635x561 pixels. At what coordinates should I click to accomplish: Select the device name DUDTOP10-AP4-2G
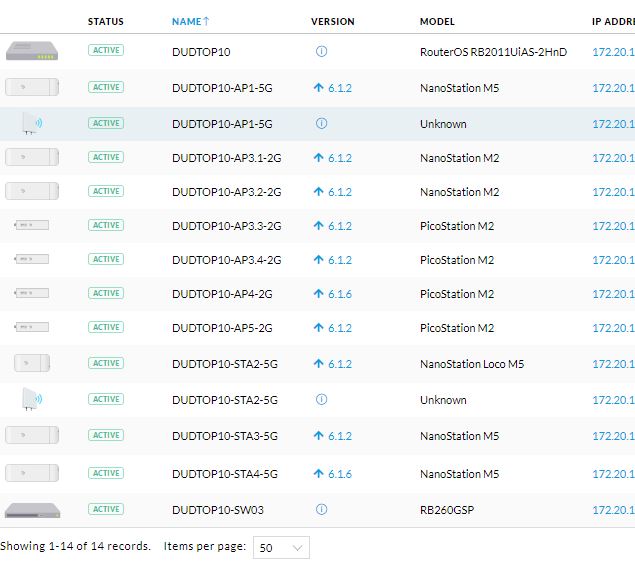click(x=222, y=294)
